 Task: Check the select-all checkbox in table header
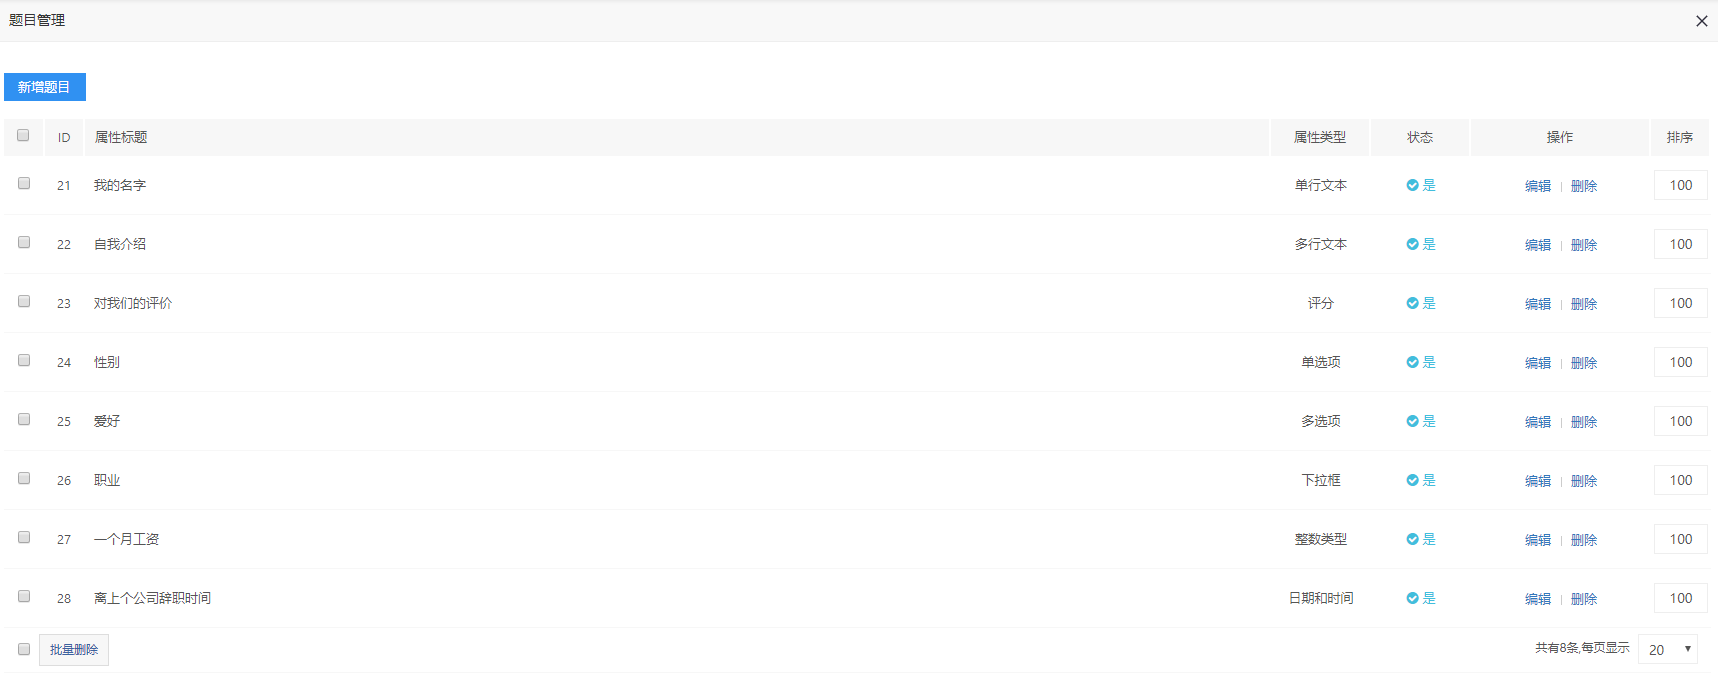(x=23, y=135)
